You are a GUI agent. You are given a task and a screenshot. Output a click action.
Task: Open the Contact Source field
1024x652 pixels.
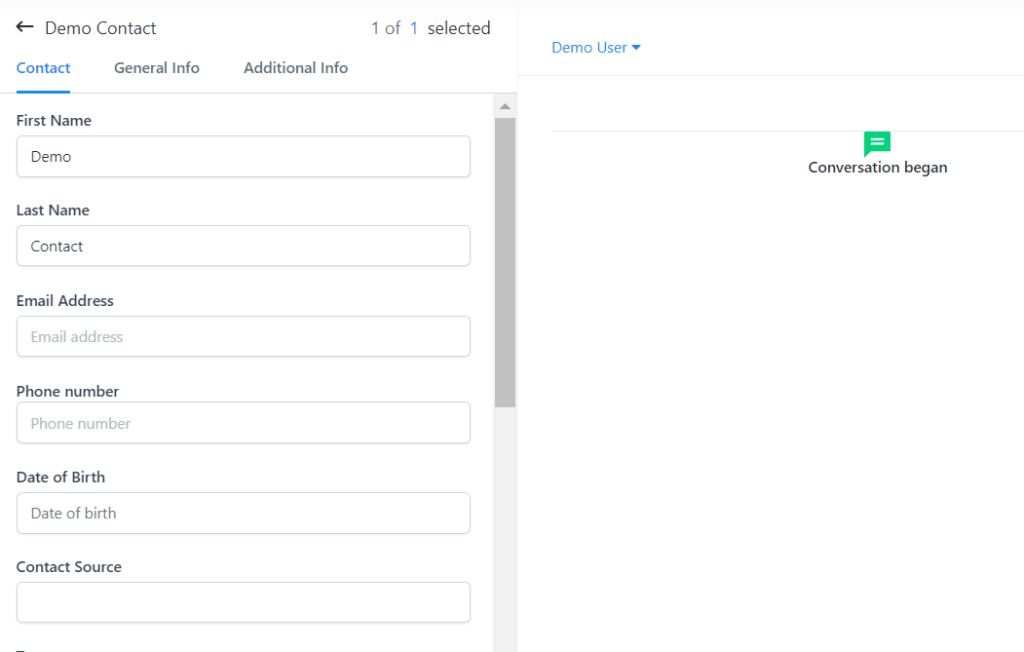243,602
